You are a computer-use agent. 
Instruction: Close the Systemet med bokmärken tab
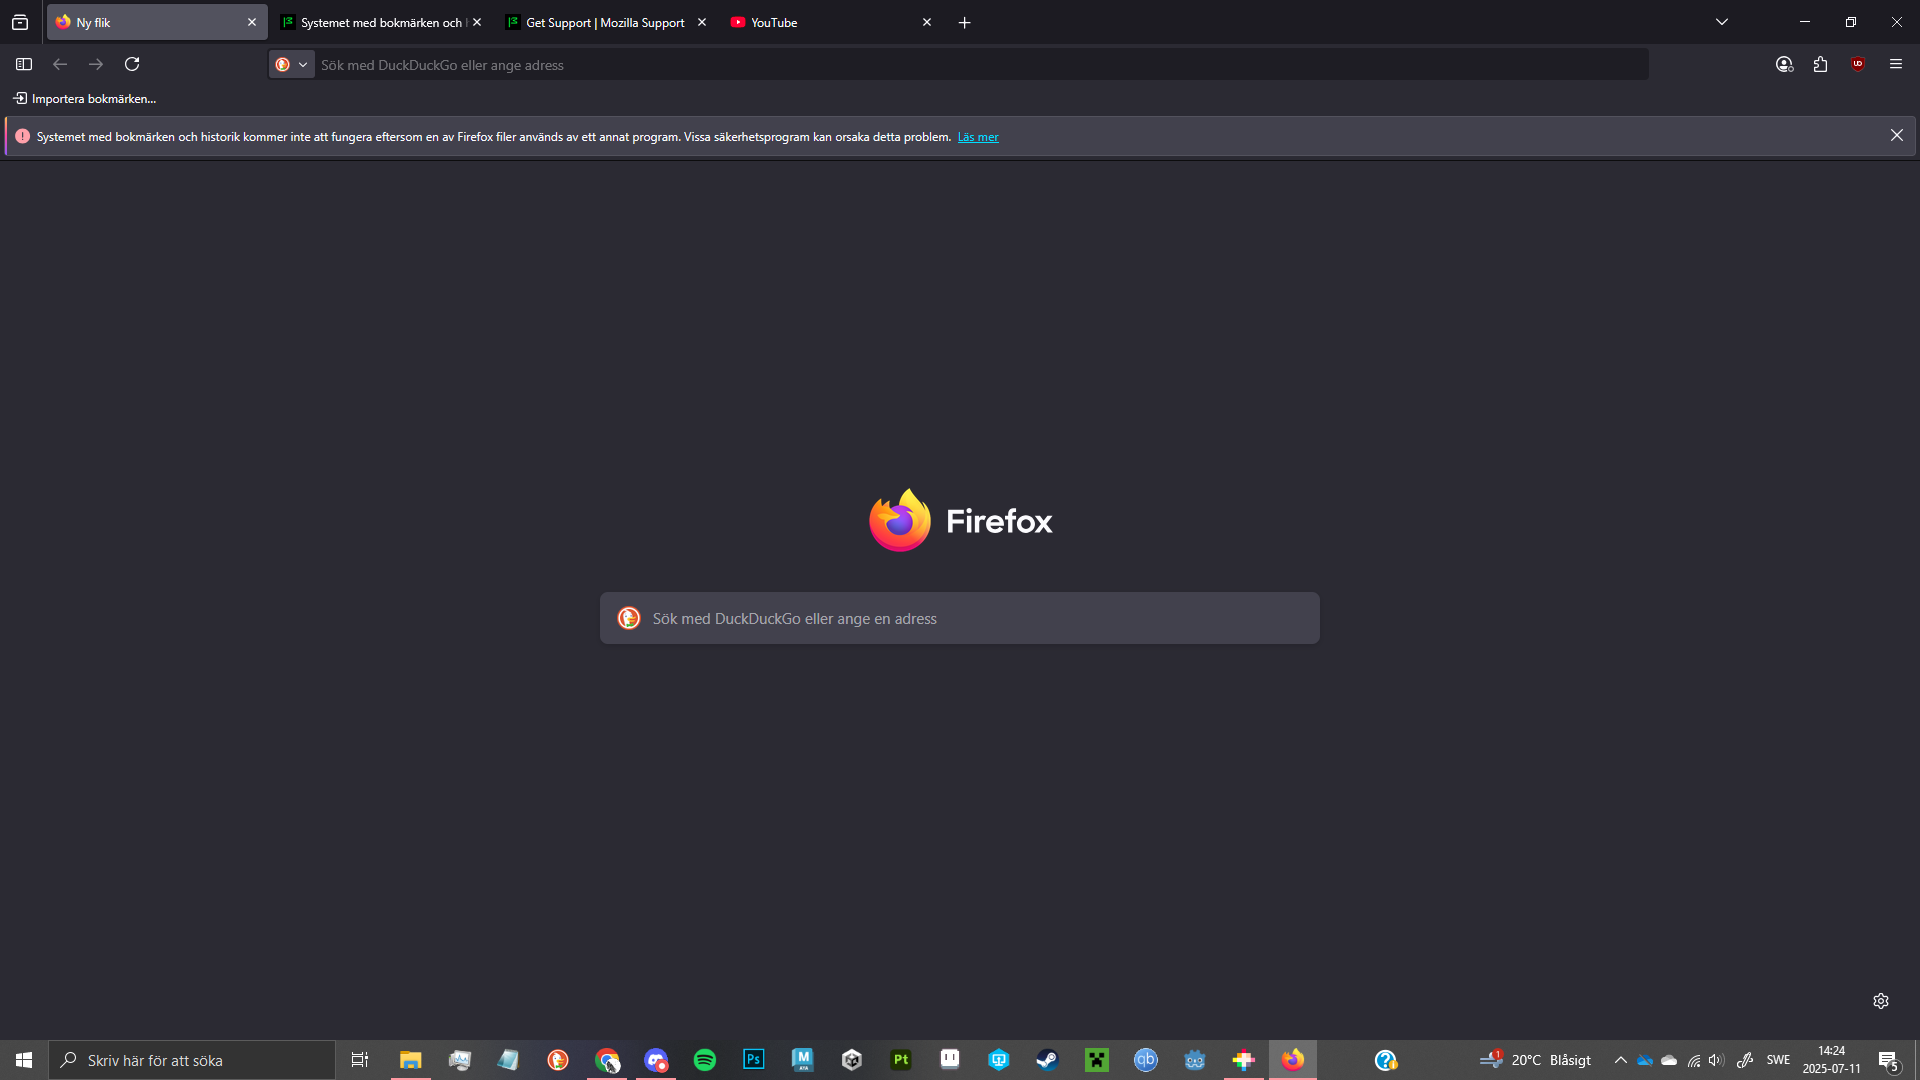[x=477, y=22]
